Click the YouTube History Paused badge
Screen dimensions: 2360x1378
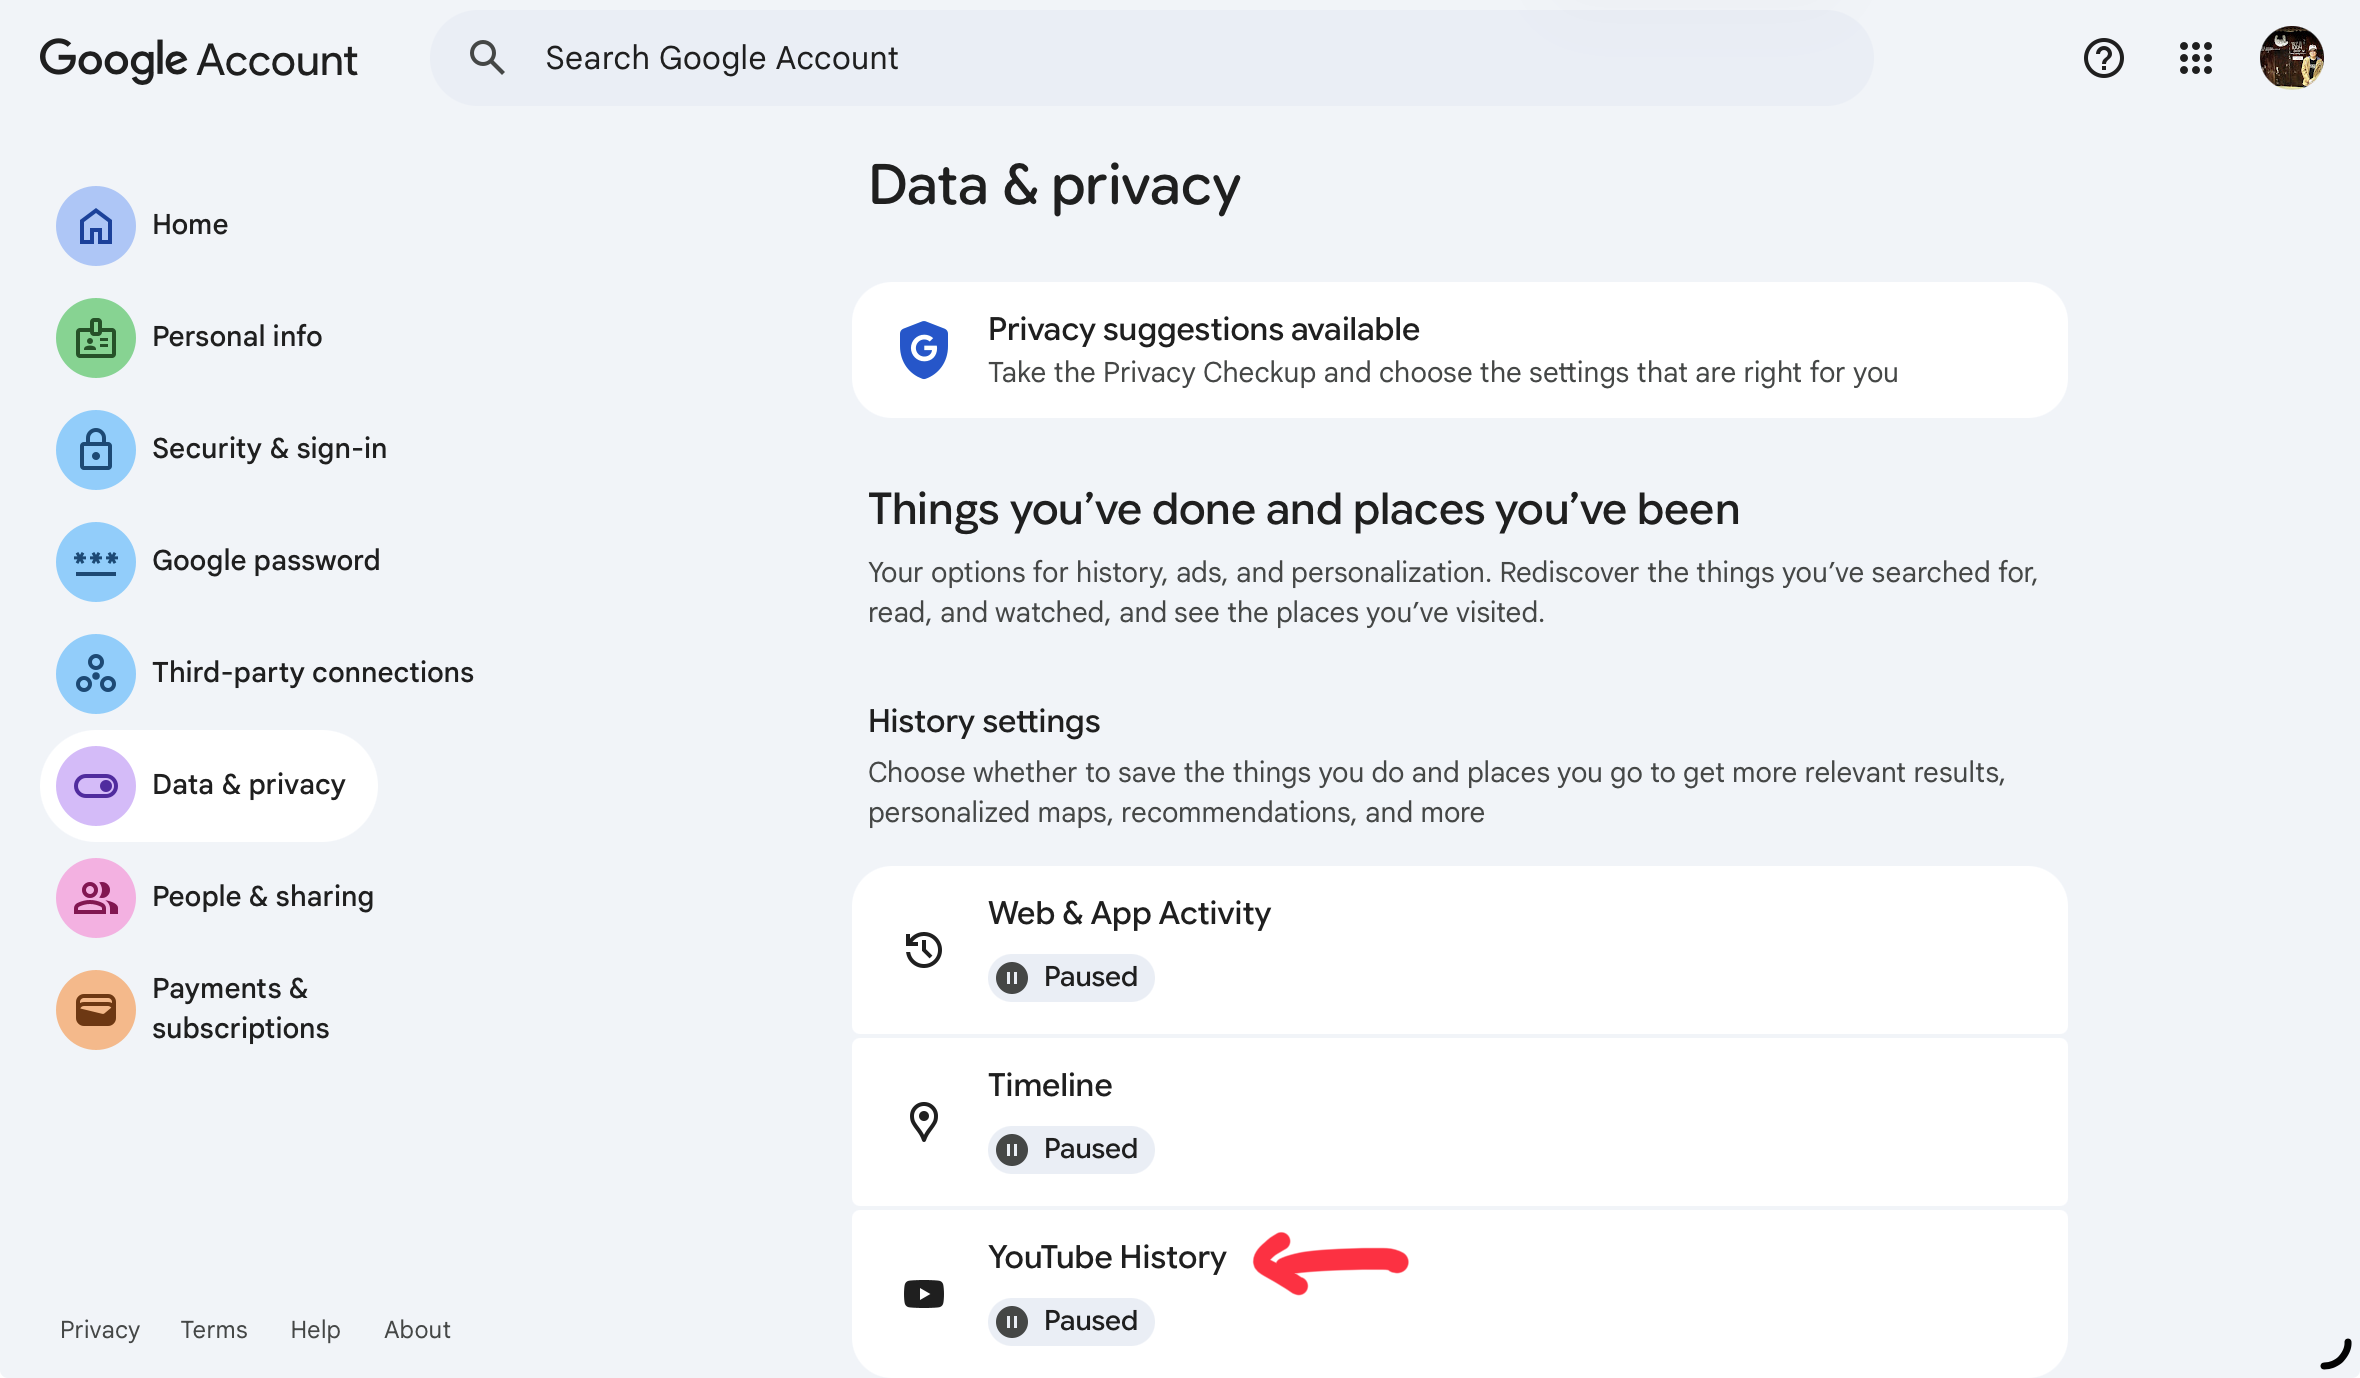[x=1070, y=1321]
